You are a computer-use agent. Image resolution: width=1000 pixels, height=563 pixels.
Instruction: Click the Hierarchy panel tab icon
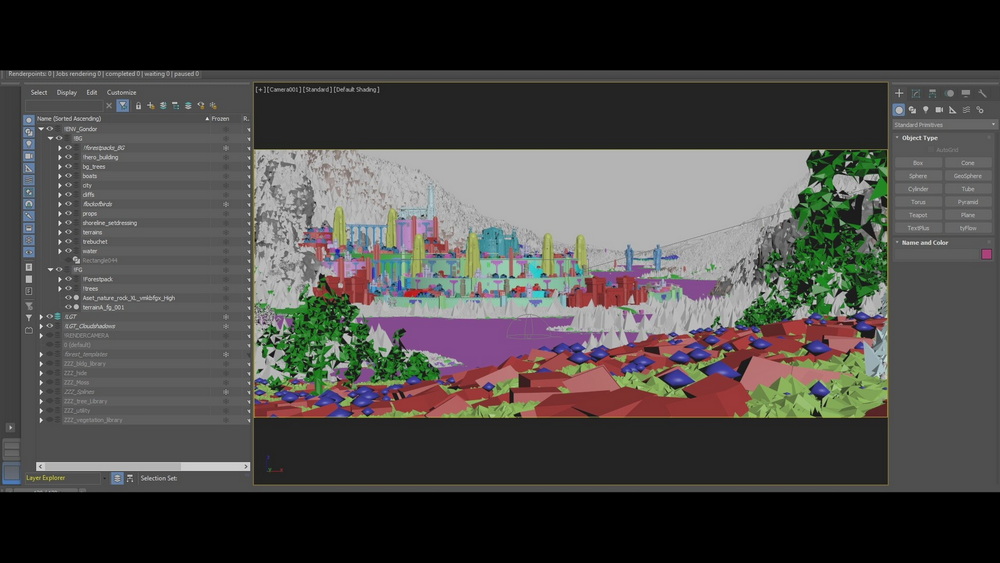932,94
